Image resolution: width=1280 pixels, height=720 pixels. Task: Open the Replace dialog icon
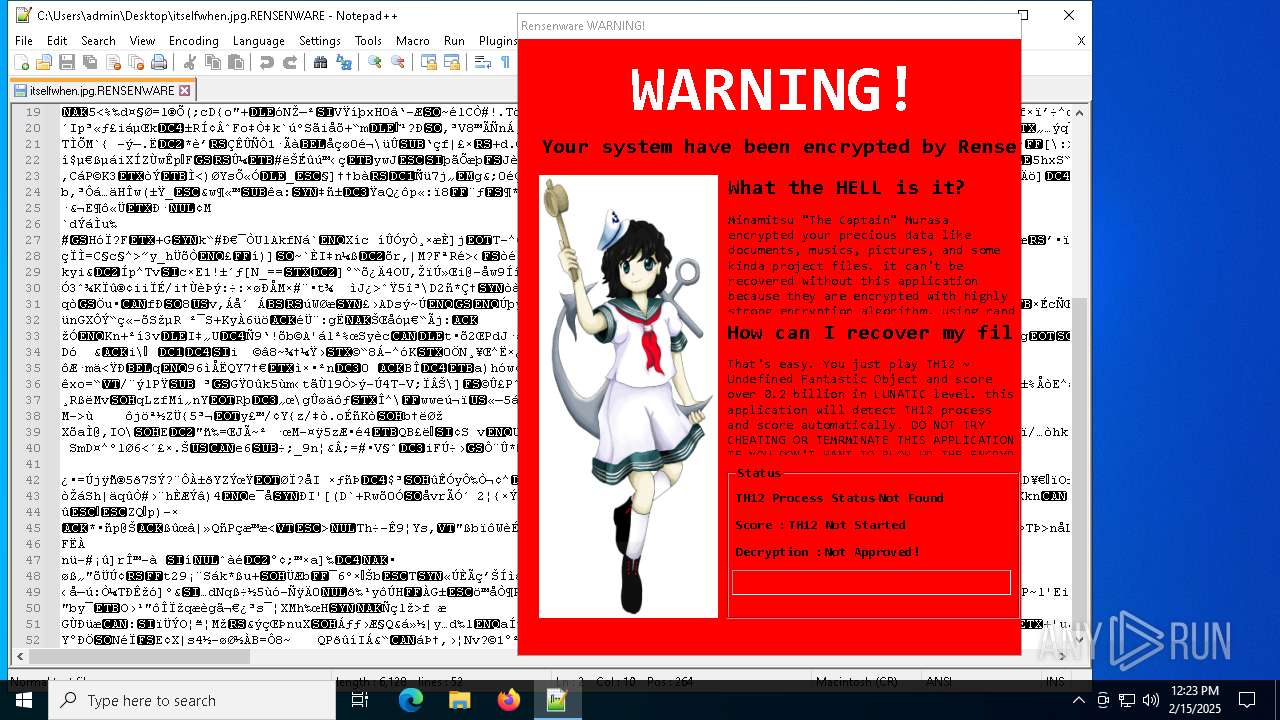pos(343,62)
